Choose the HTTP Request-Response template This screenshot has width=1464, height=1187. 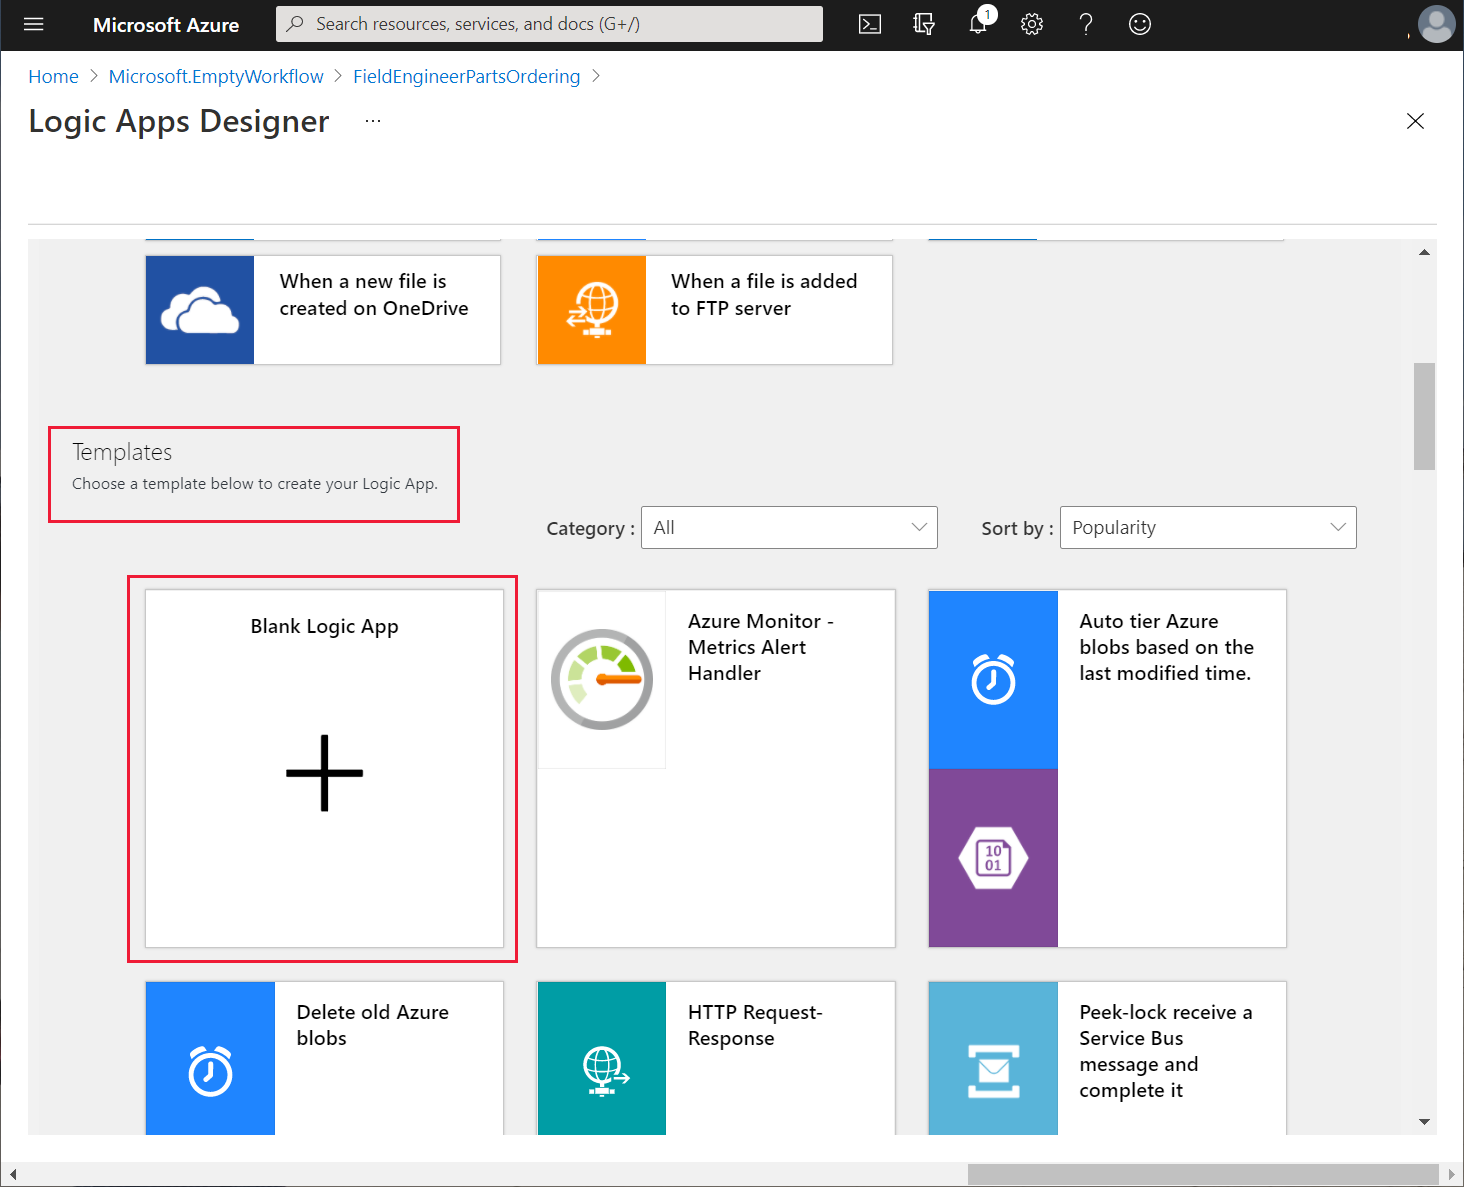click(715, 1057)
